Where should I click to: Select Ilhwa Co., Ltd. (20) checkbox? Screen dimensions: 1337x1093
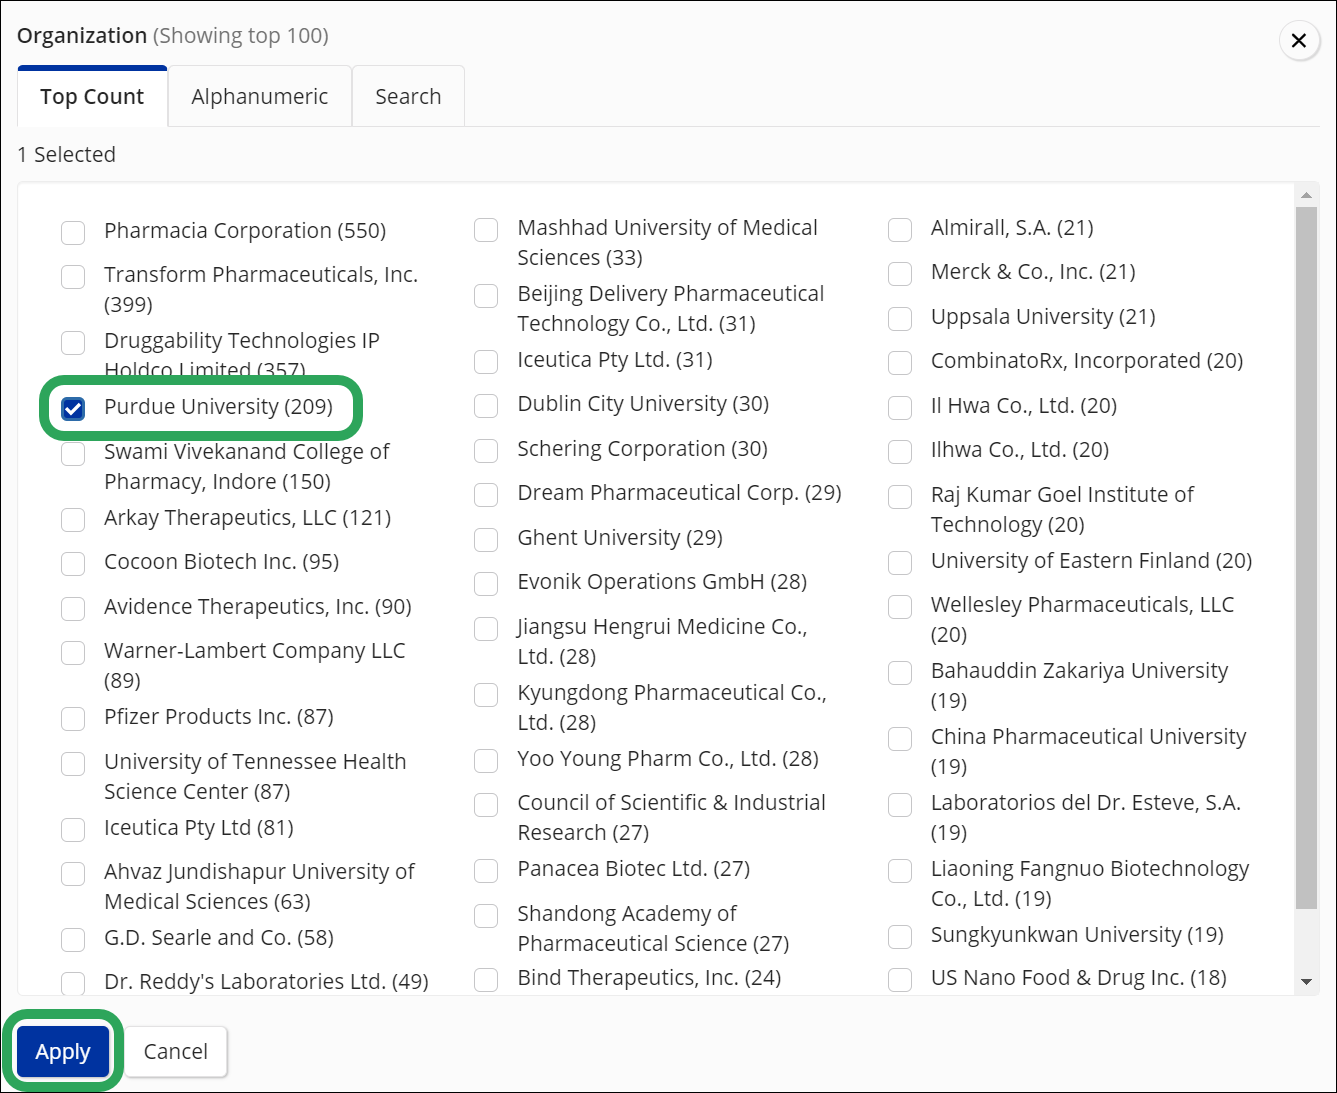pyautogui.click(x=900, y=451)
